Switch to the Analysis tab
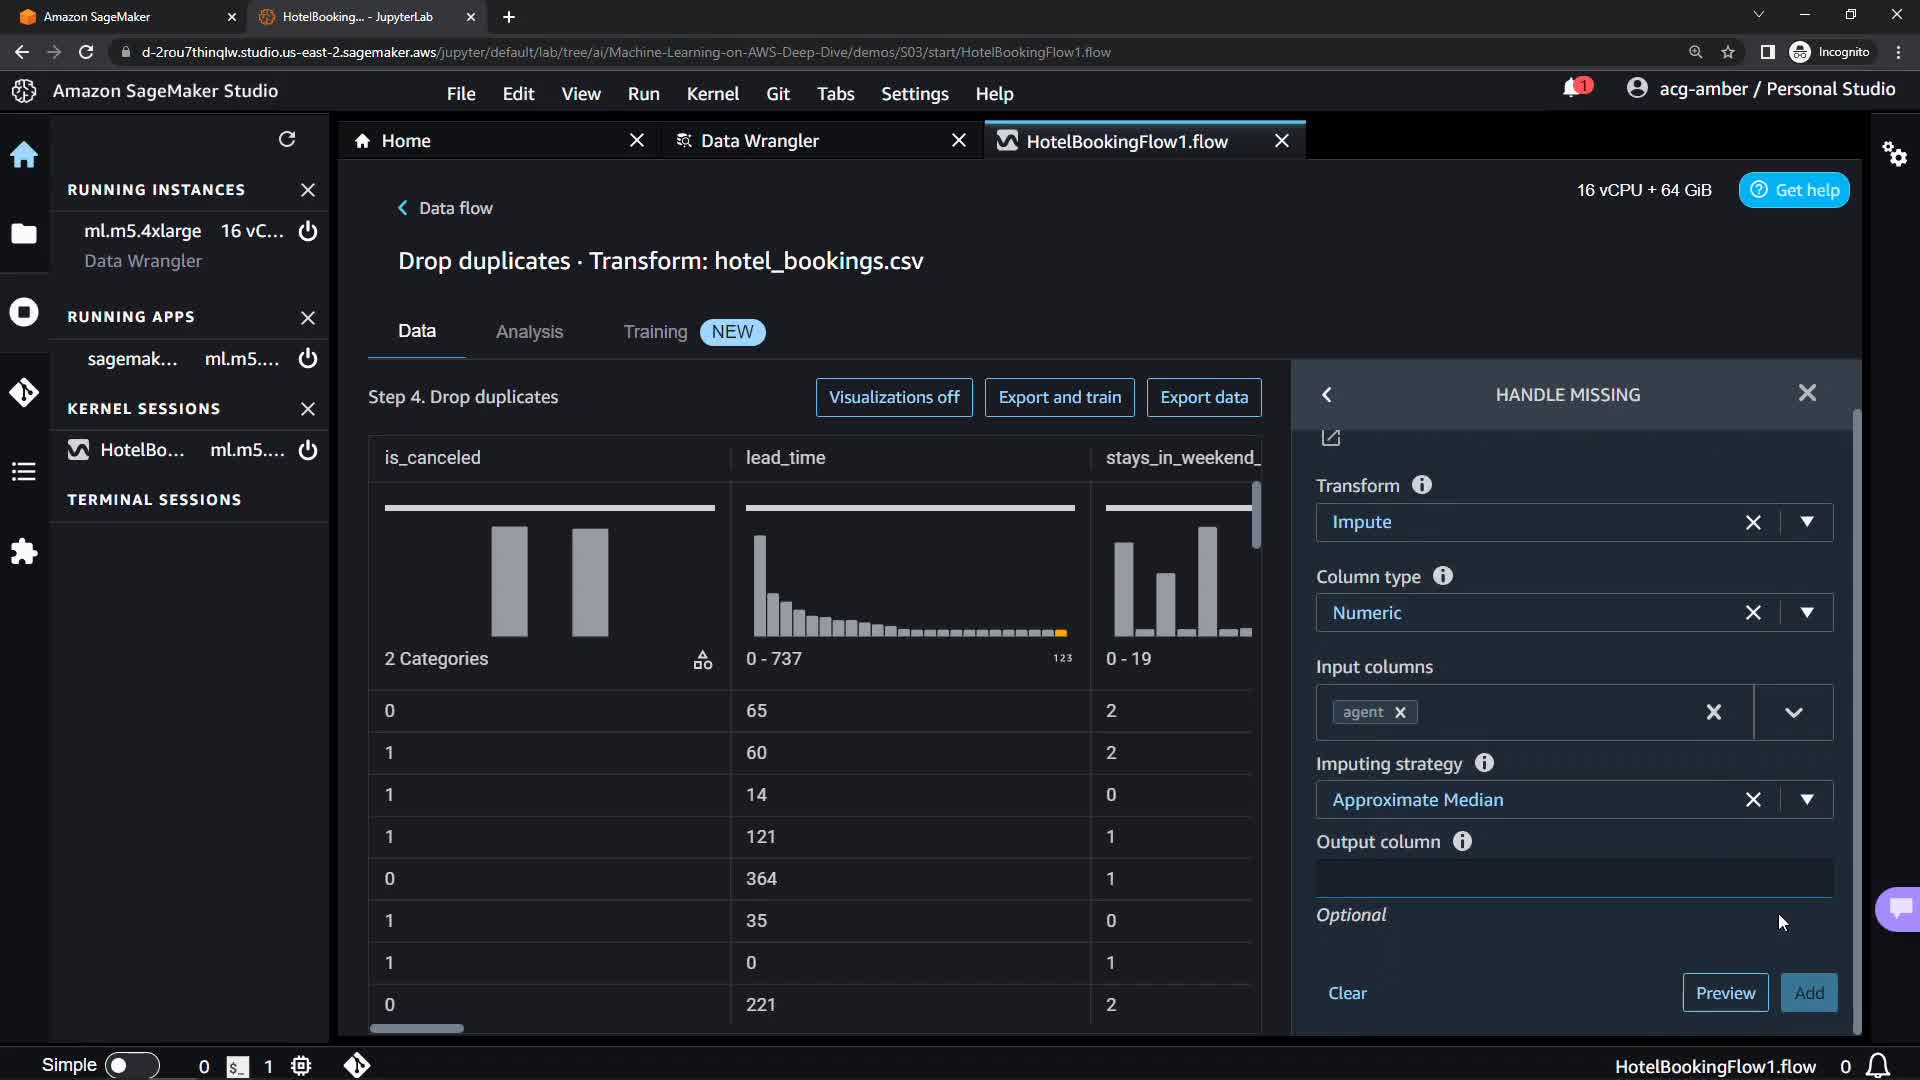This screenshot has width=1920, height=1080. point(529,332)
